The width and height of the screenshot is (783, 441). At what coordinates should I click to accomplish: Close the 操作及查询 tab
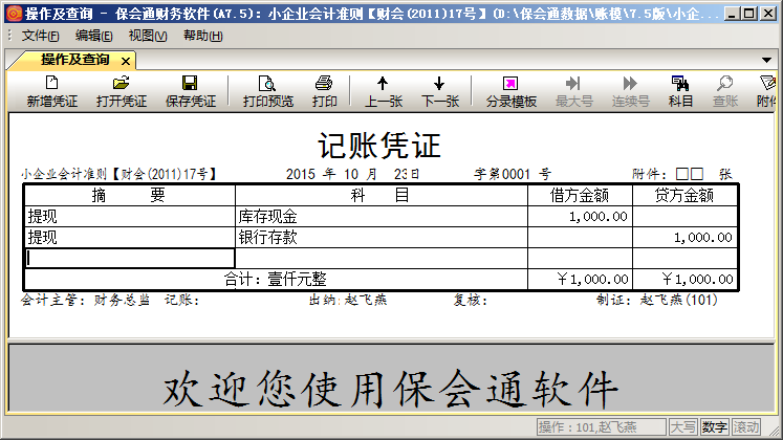(123, 60)
